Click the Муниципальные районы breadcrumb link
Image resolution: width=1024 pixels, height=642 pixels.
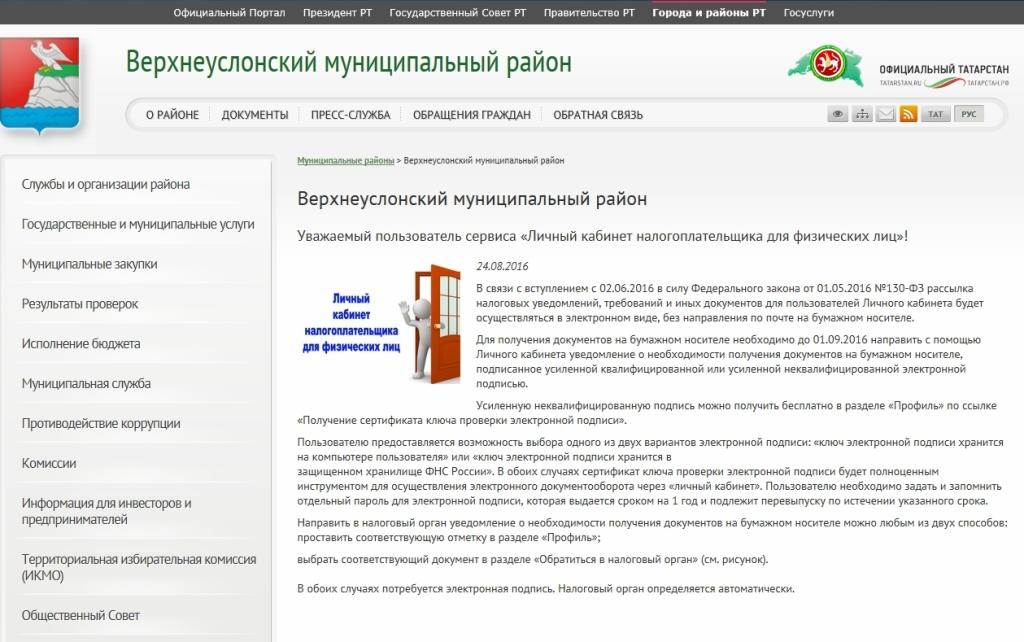[345, 161]
